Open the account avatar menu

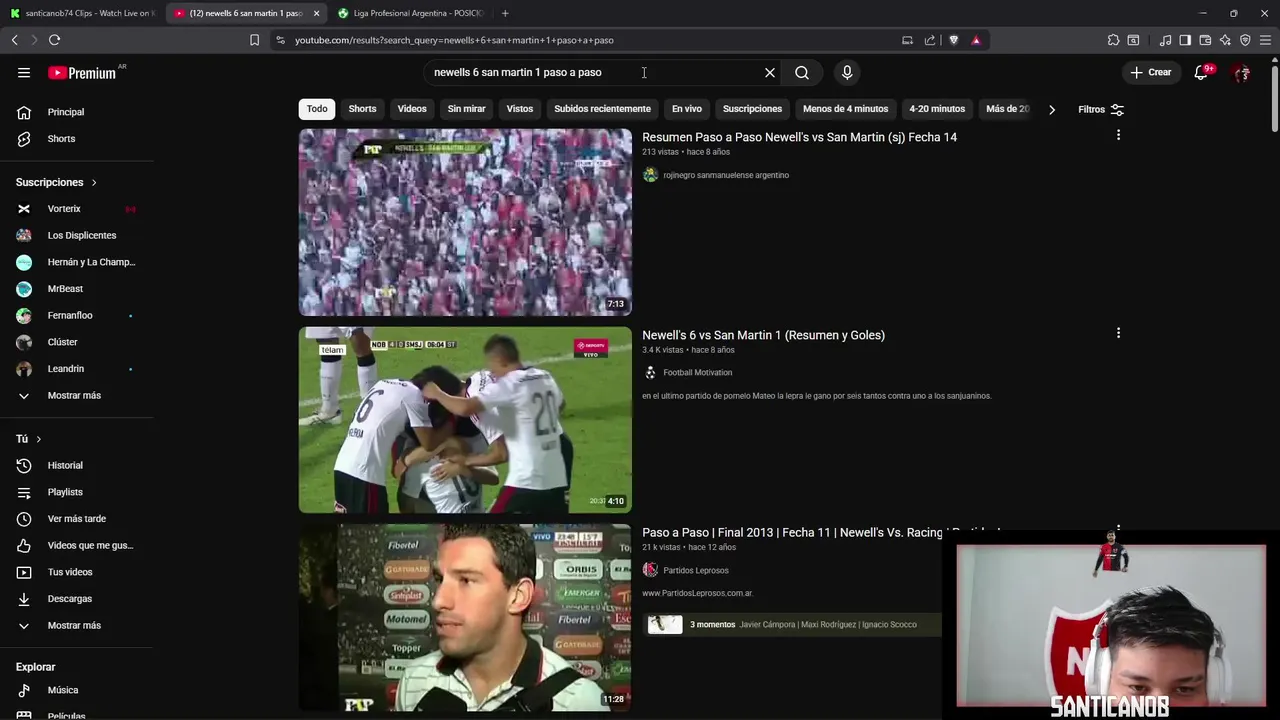pos(1242,72)
